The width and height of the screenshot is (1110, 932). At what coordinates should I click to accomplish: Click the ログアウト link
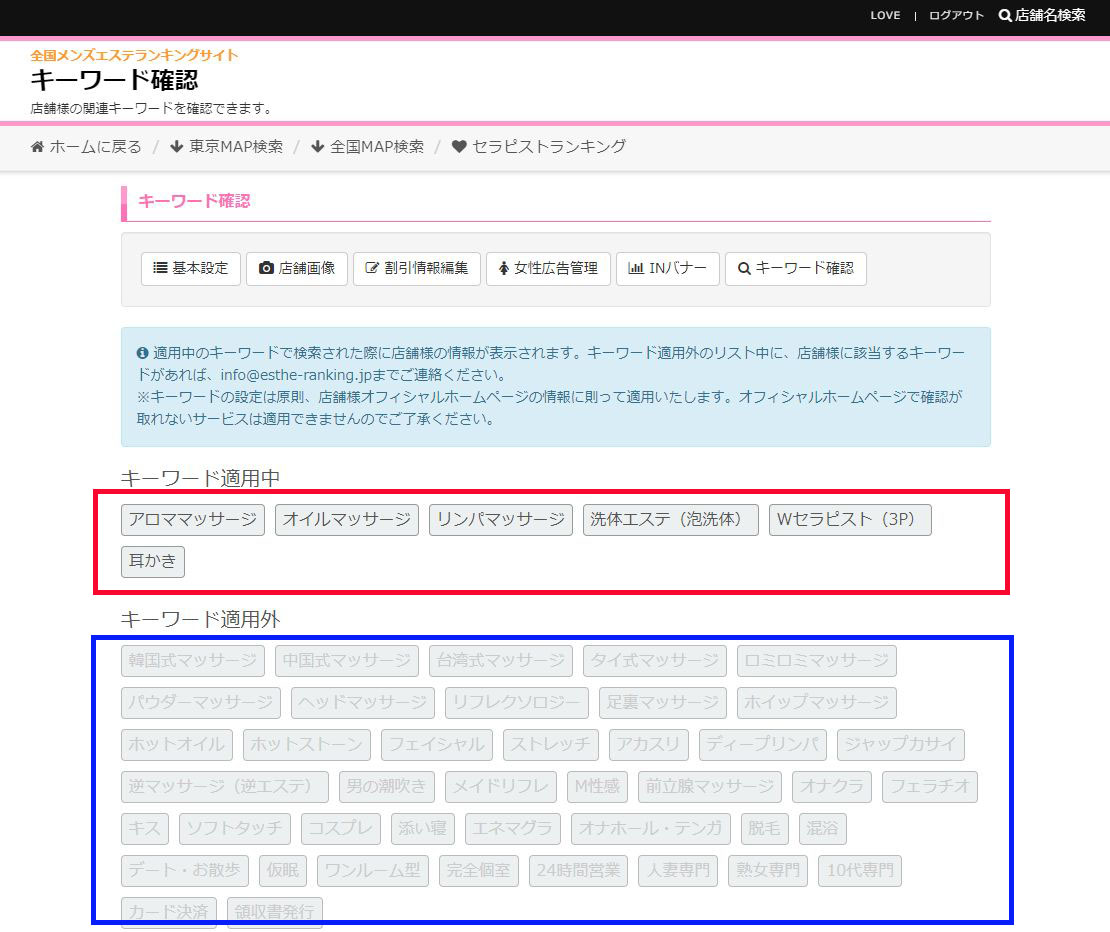956,16
